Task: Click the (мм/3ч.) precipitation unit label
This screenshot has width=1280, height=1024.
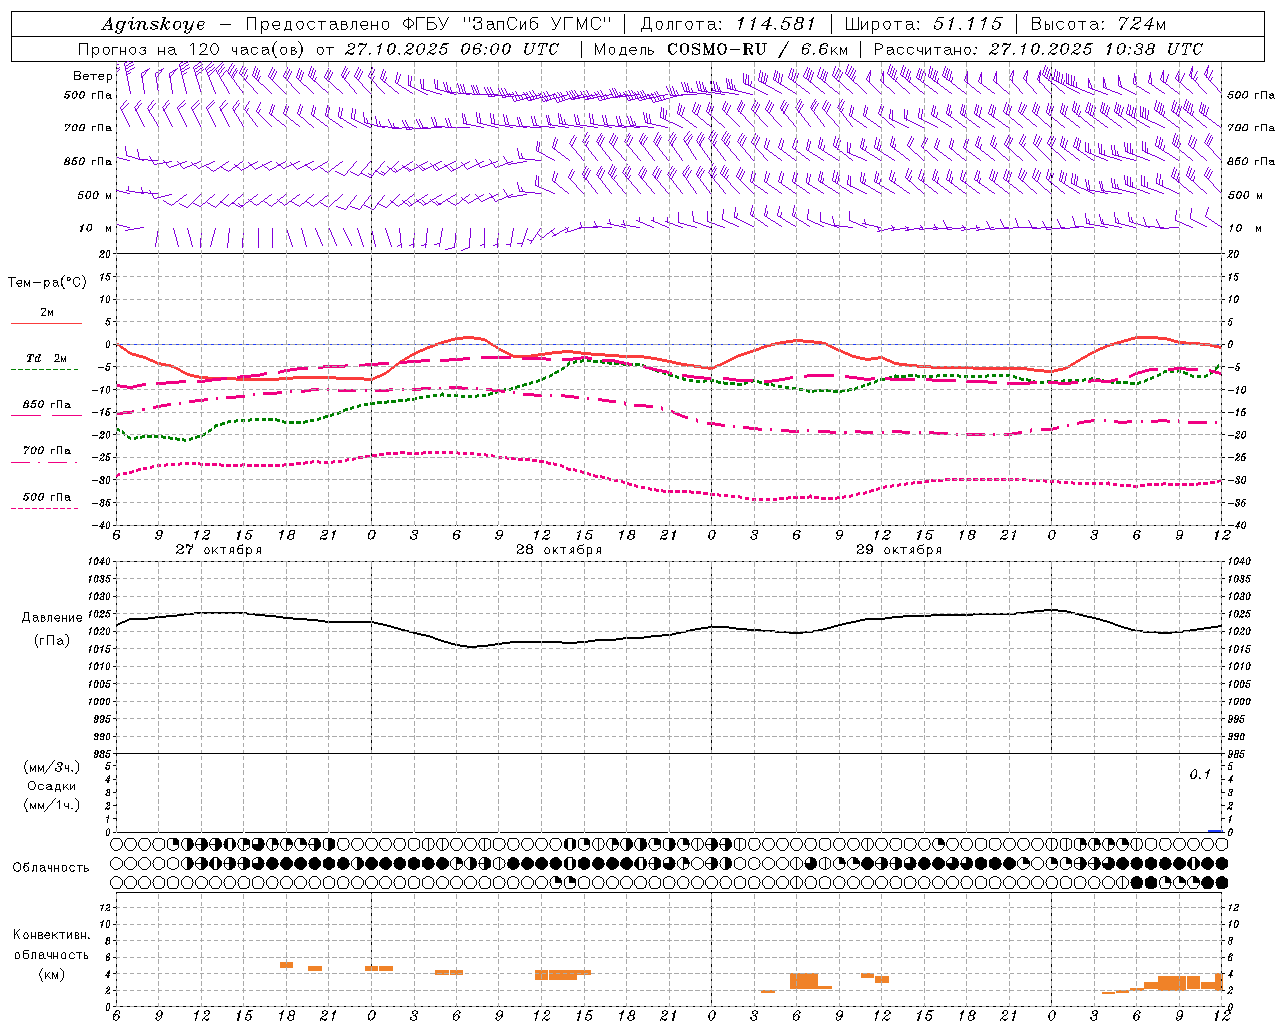Action: click(x=51, y=767)
